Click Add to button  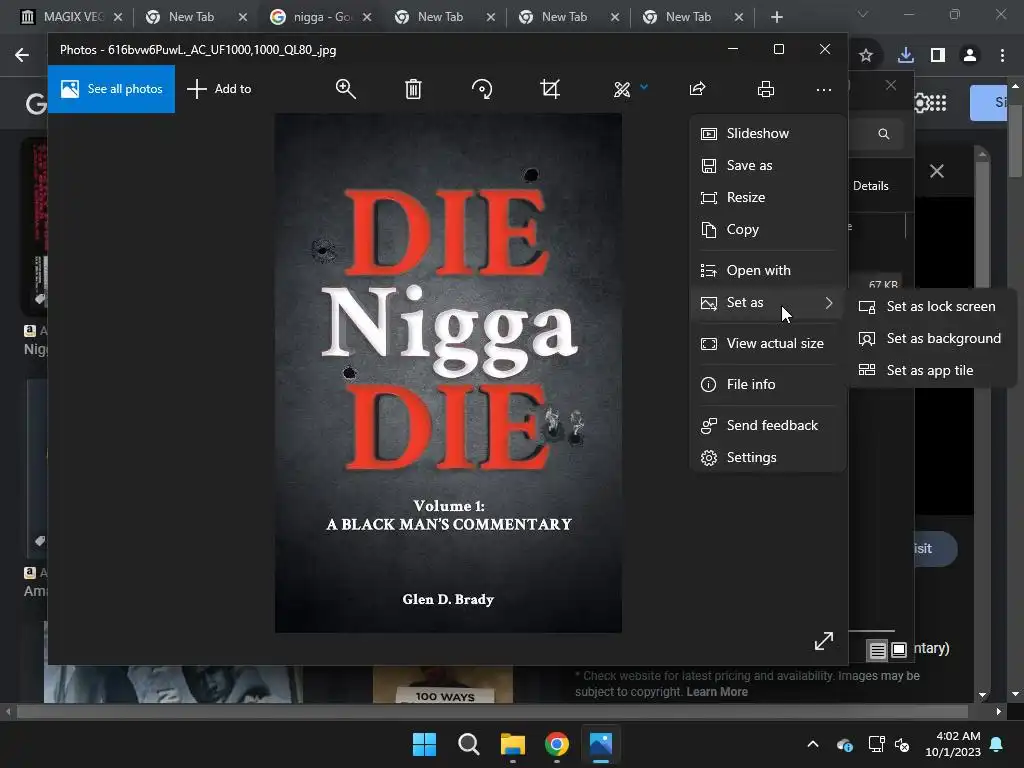pyautogui.click(x=219, y=89)
